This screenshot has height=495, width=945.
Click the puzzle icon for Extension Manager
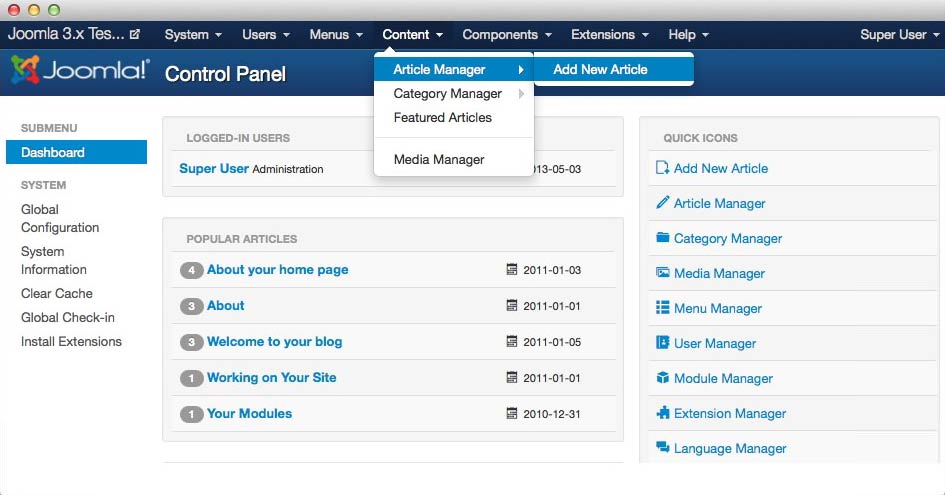coord(662,413)
